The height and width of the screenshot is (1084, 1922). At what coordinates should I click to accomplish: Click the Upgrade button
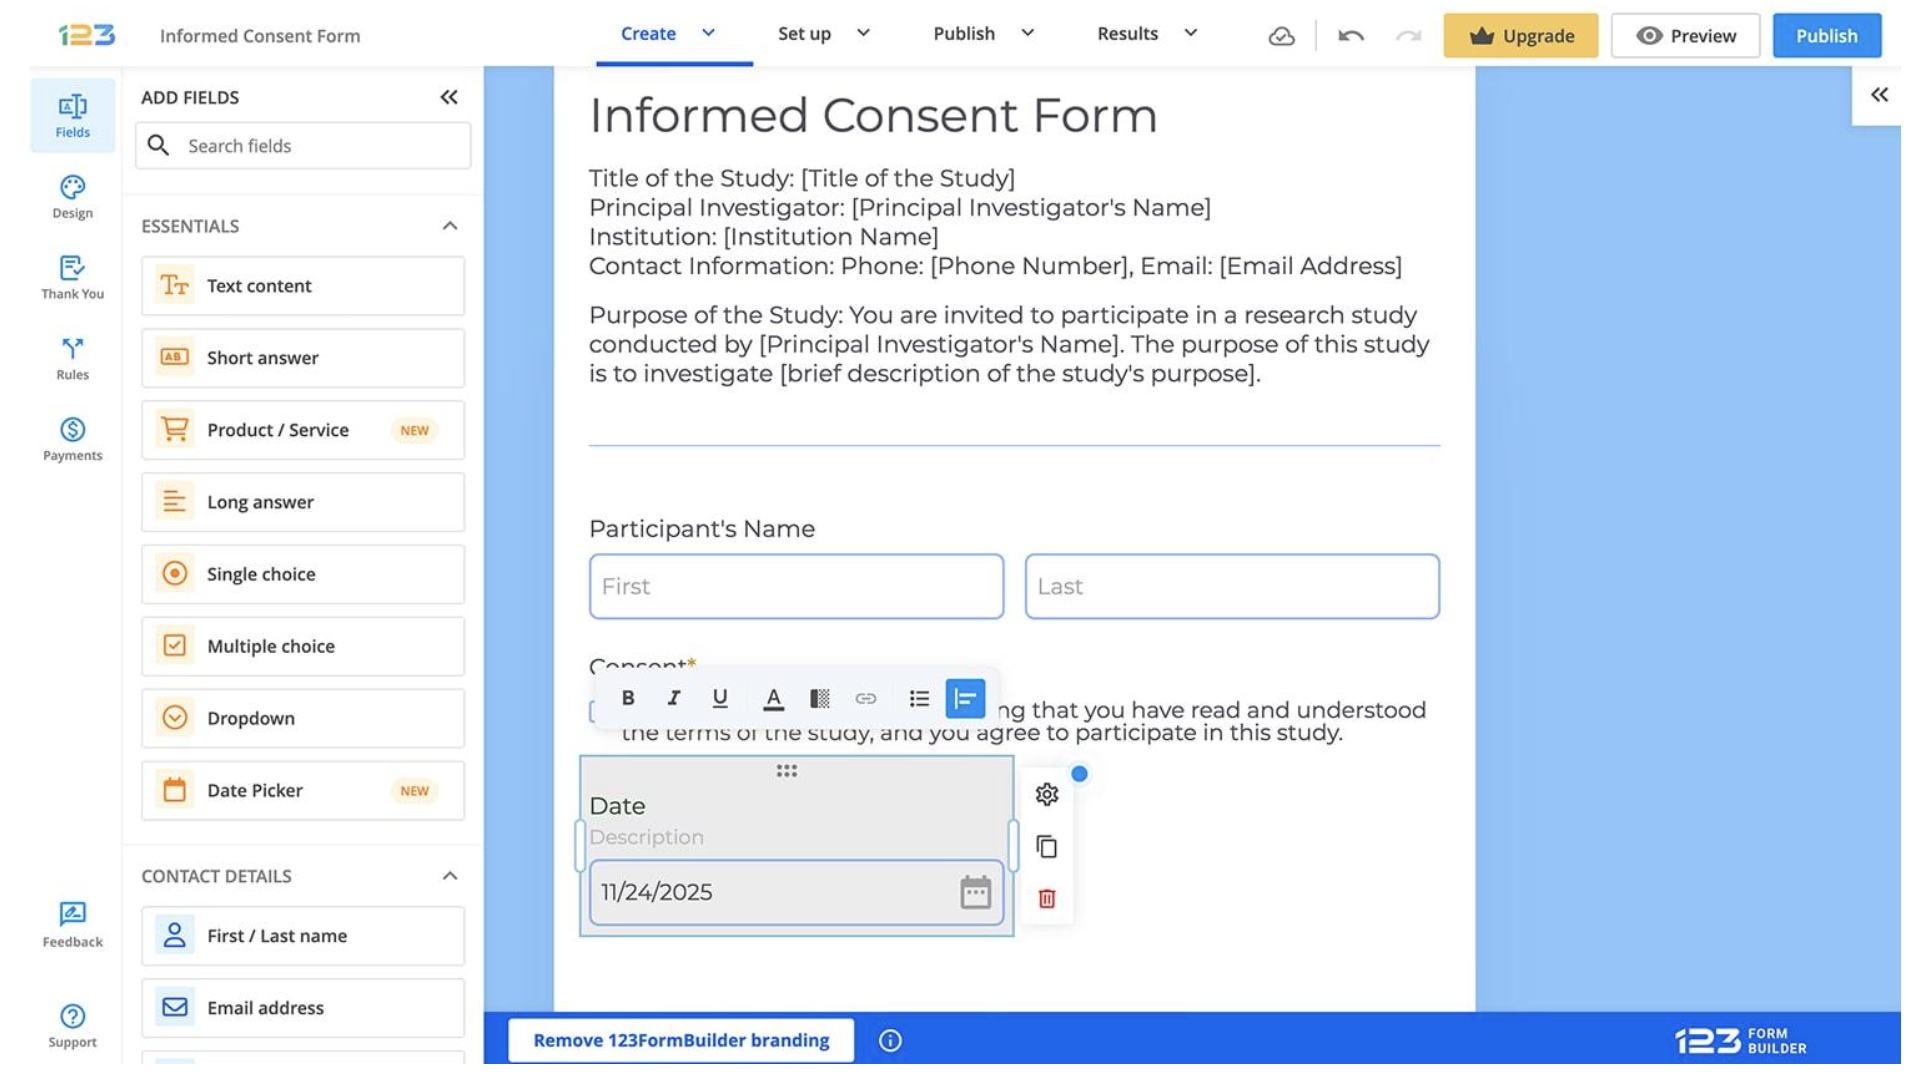pos(1519,36)
